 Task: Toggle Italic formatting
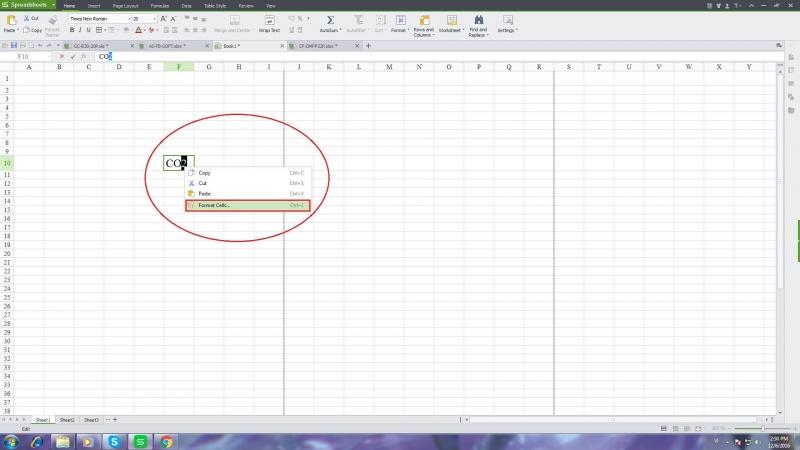coord(81,30)
